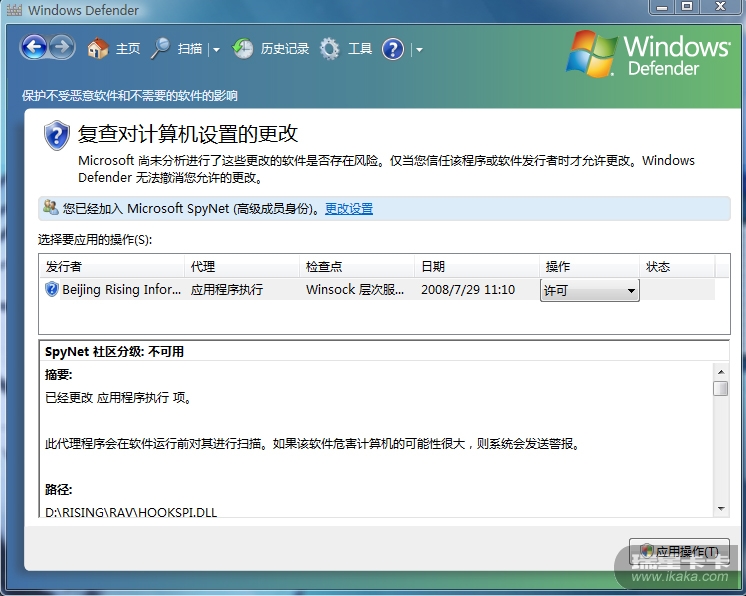Expand the 扫描 options dropdown arrow

[216, 49]
